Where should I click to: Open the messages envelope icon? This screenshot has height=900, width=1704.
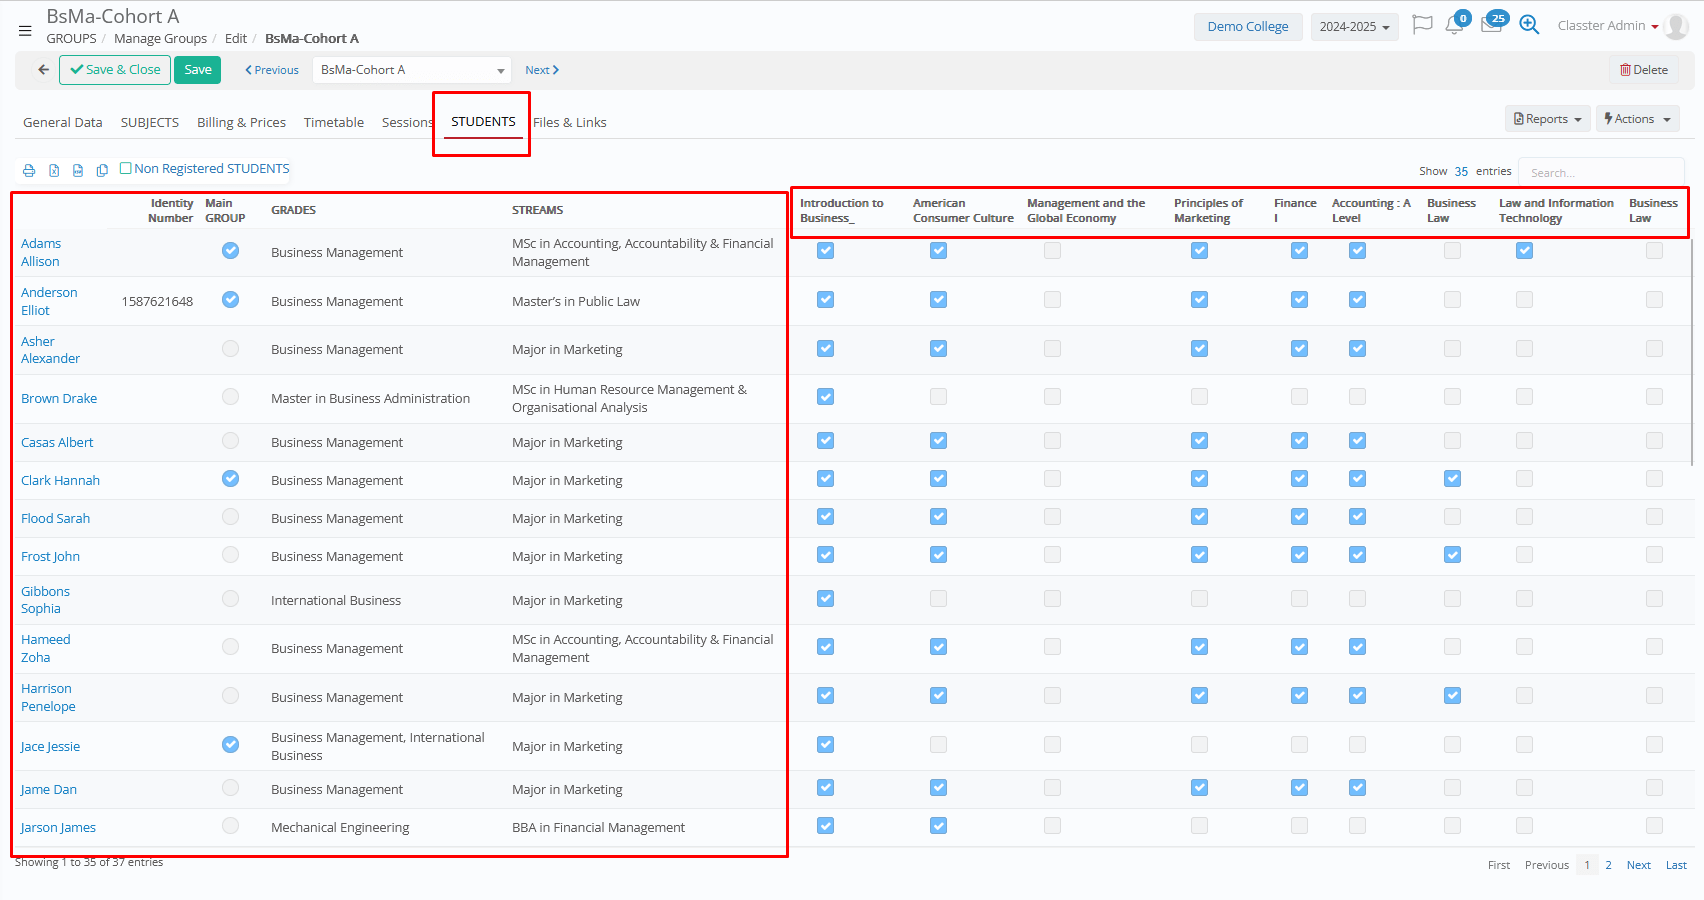pyautogui.click(x=1490, y=26)
